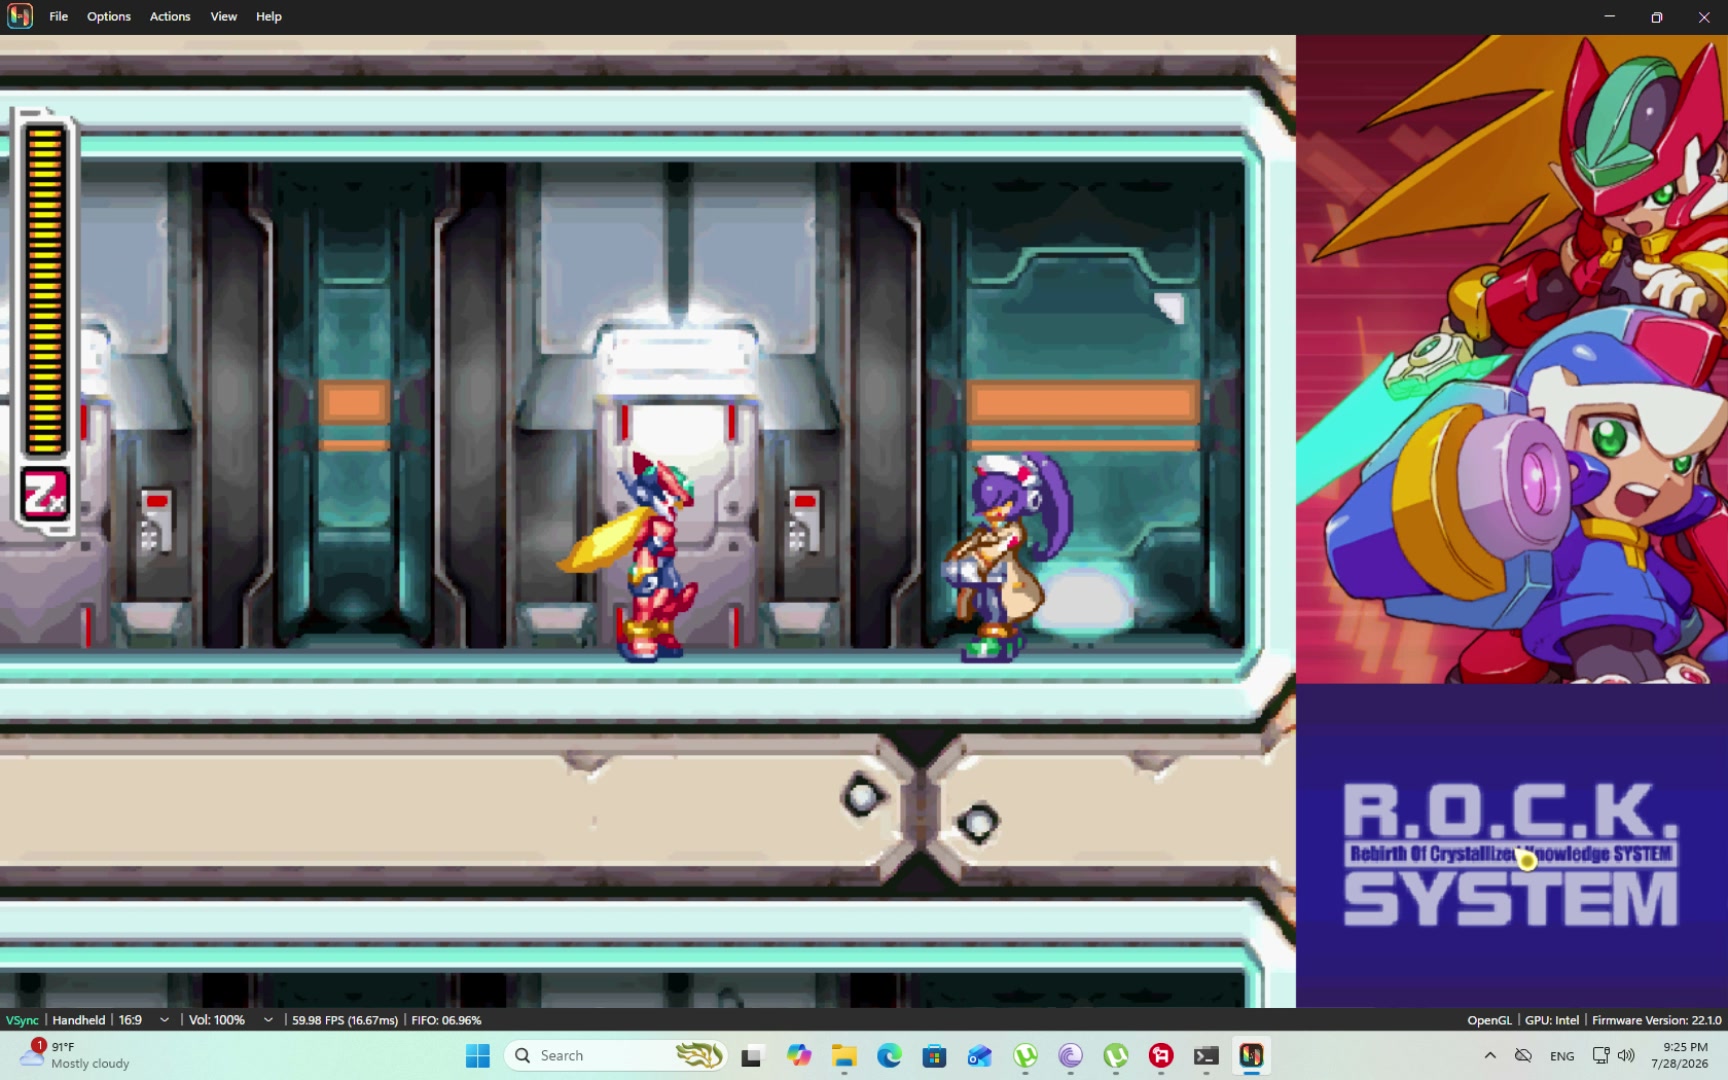Viewport: 1728px width, 1080px height.
Task: Open Terminal from the taskbar
Action: (x=1206, y=1055)
